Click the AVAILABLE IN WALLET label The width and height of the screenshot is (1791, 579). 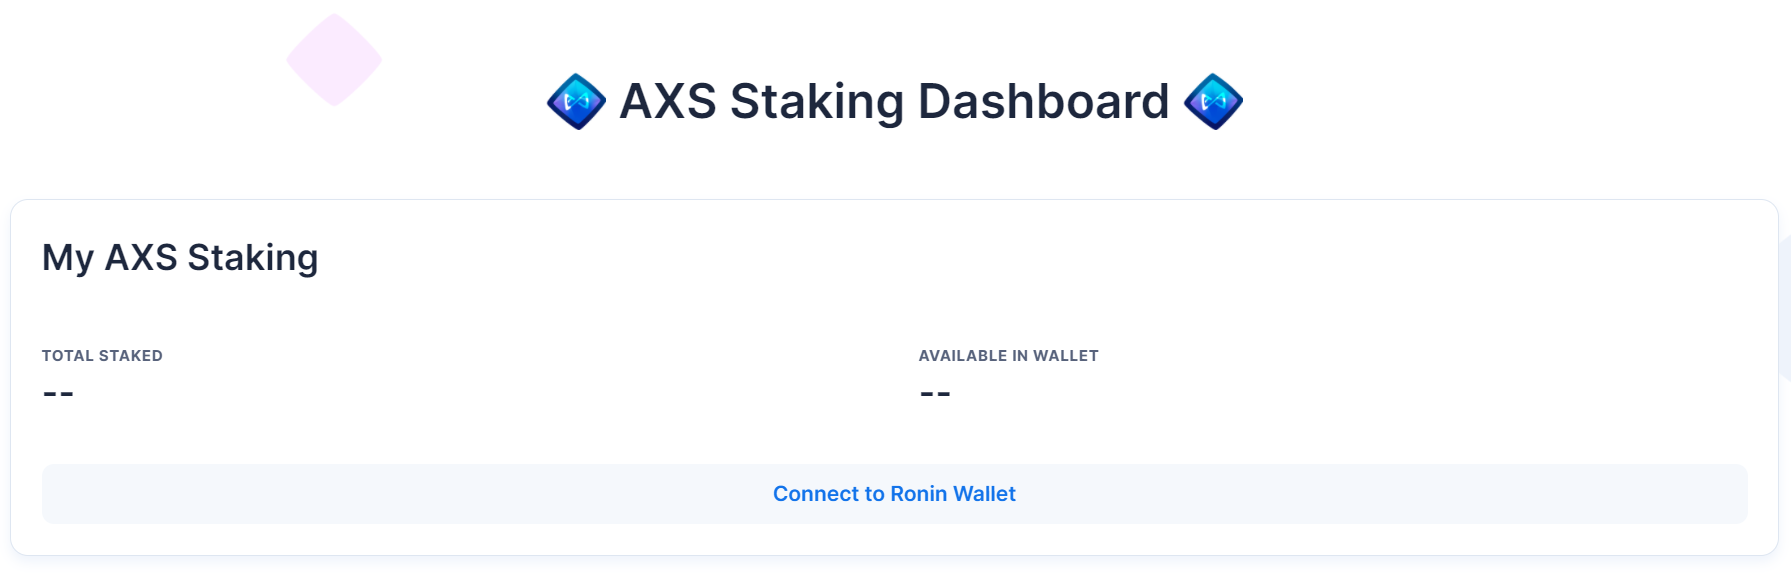1008,356
